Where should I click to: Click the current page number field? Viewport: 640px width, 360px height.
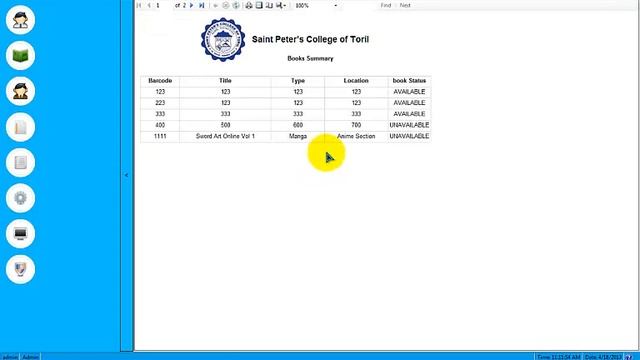tap(163, 5)
